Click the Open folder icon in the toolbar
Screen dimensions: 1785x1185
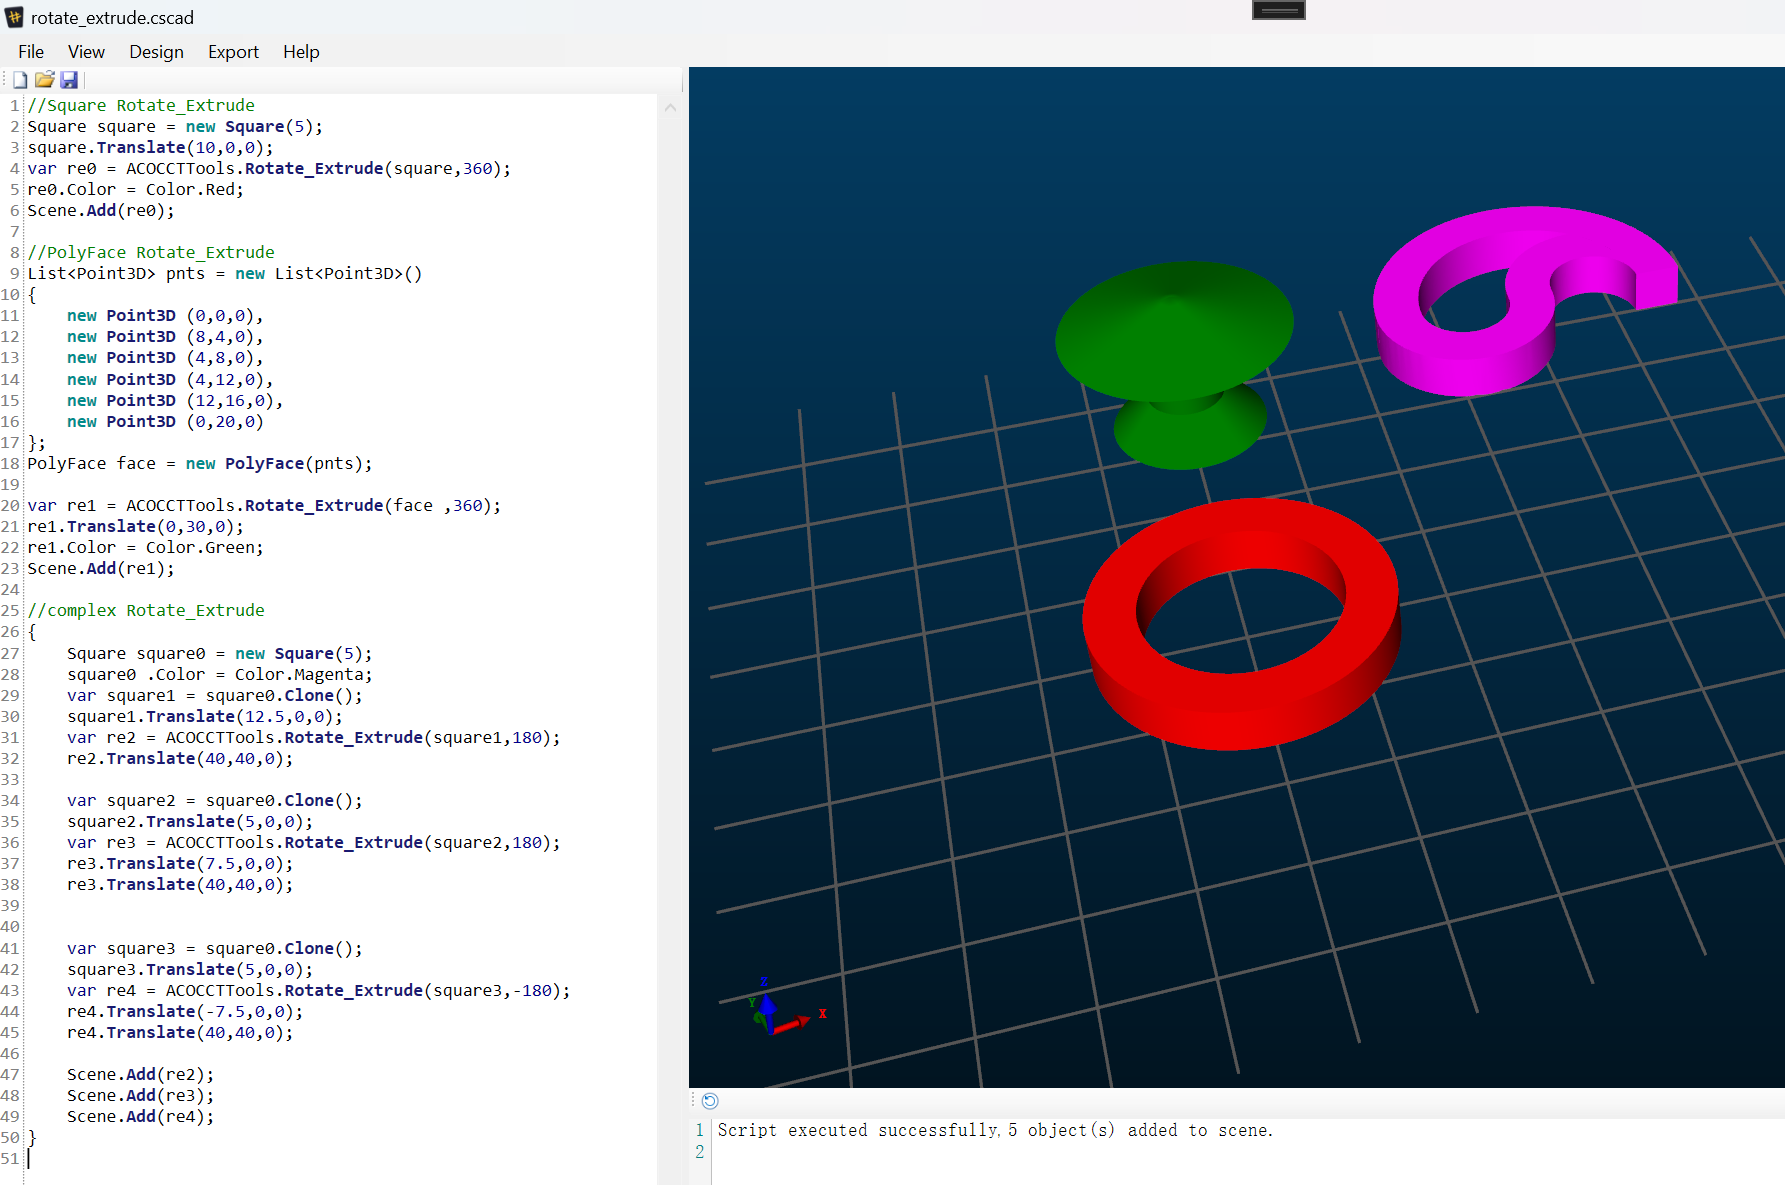click(x=44, y=80)
